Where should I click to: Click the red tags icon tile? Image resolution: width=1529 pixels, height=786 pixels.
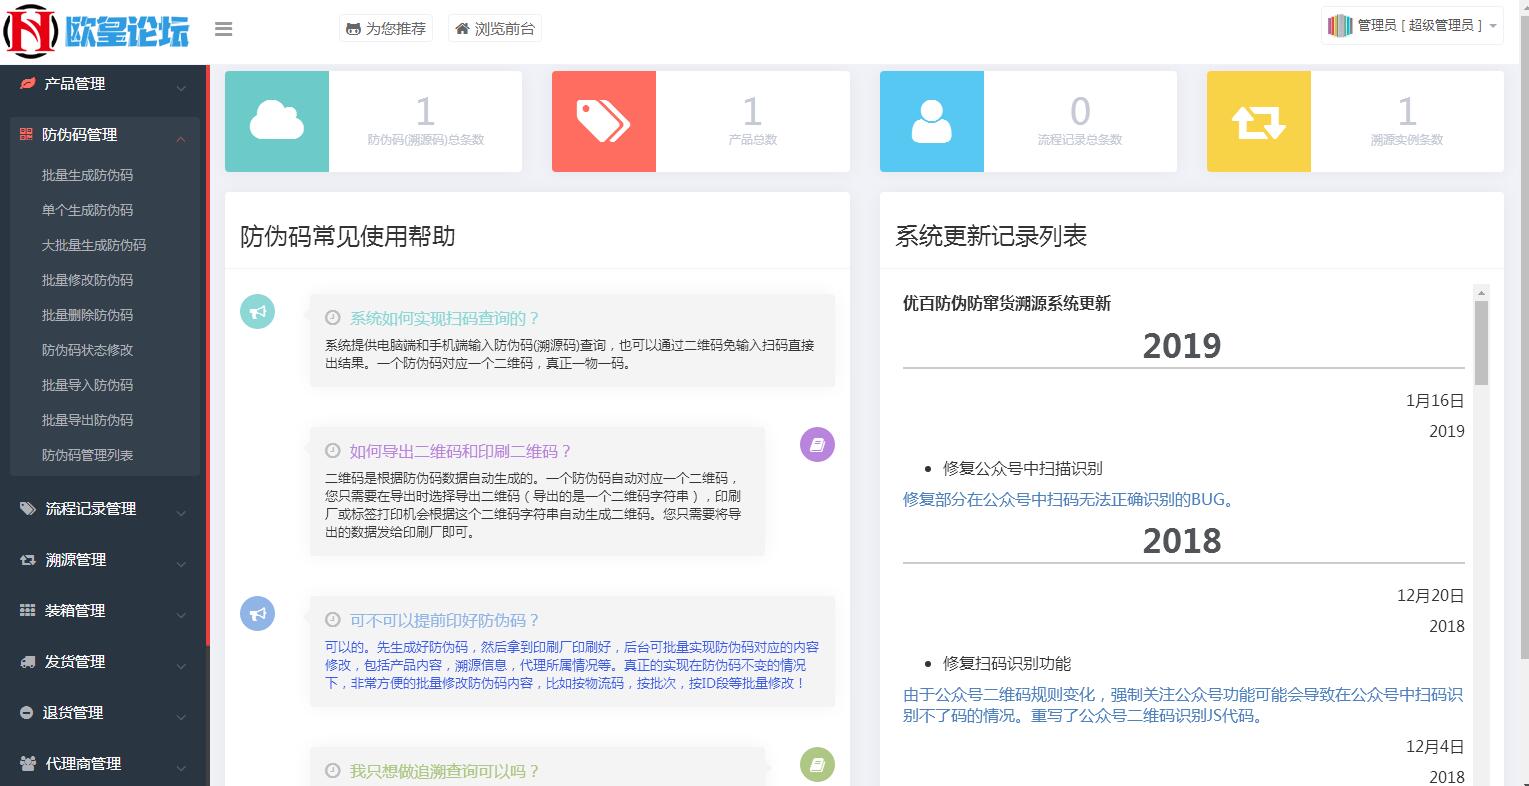[604, 121]
